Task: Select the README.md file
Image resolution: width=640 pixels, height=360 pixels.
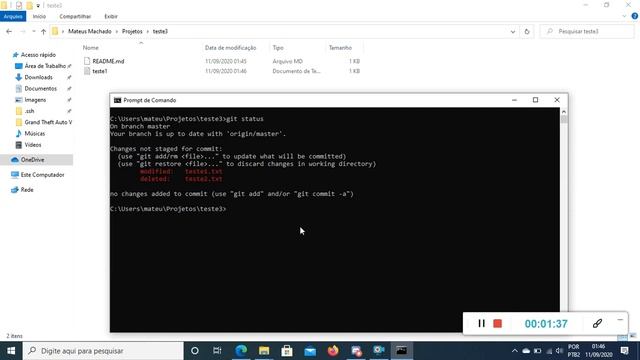Action: [x=108, y=61]
